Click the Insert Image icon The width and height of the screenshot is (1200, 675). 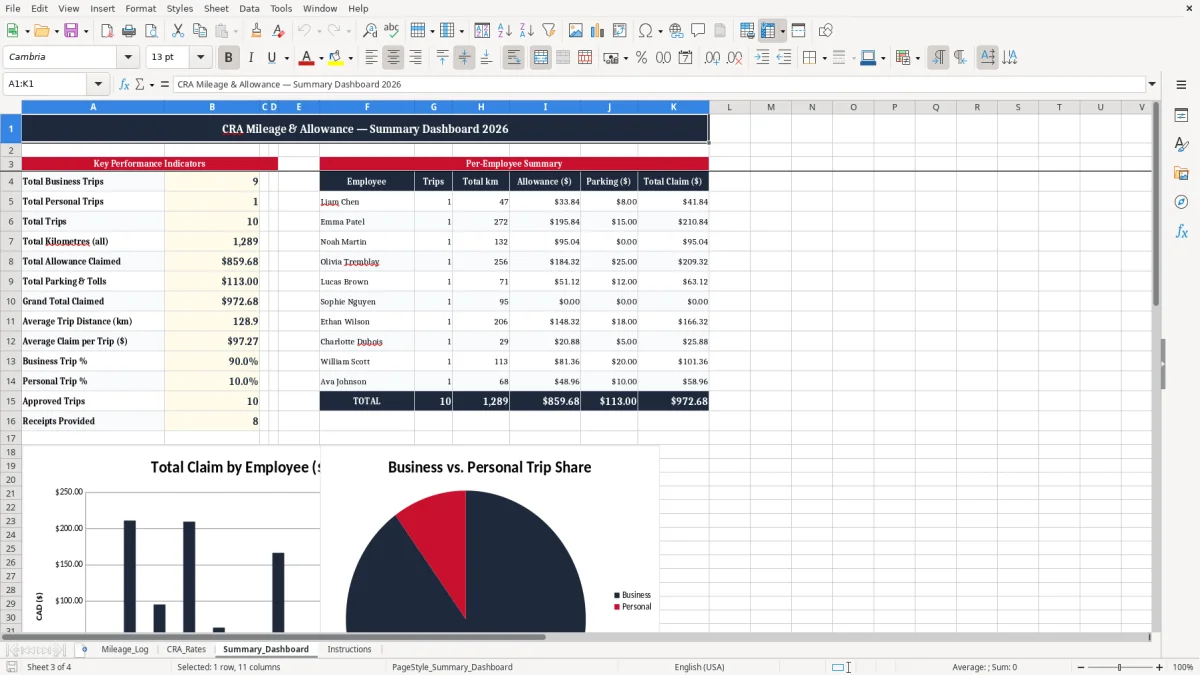coord(576,31)
